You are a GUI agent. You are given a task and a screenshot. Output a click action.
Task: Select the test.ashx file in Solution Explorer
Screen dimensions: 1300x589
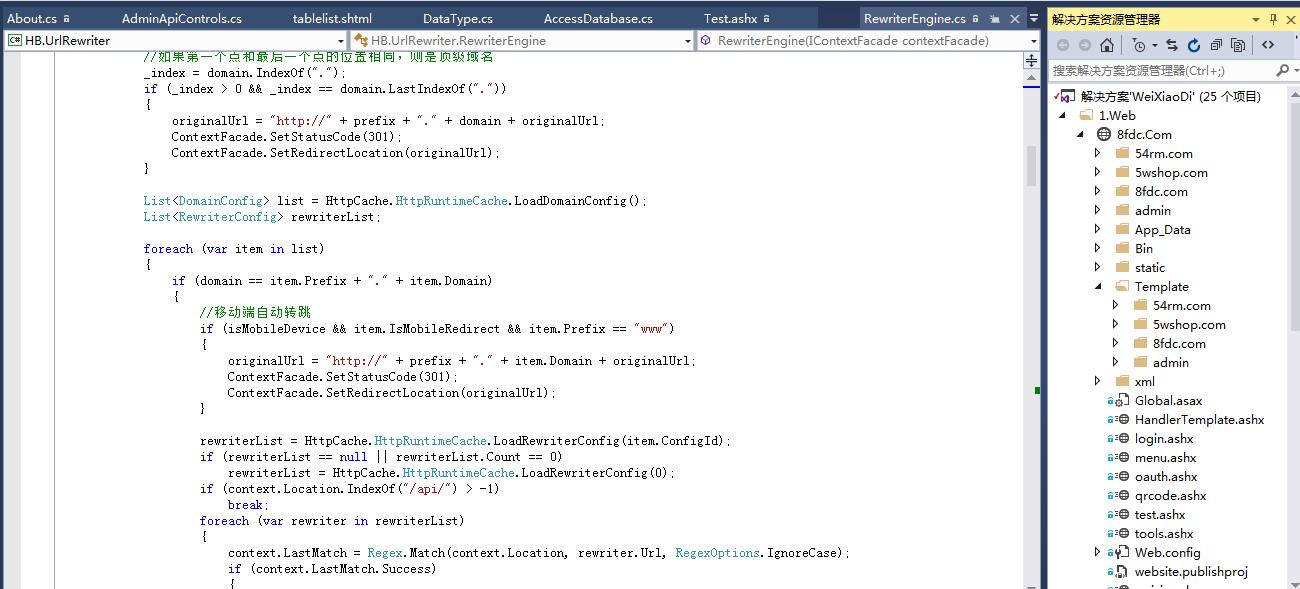point(1160,514)
